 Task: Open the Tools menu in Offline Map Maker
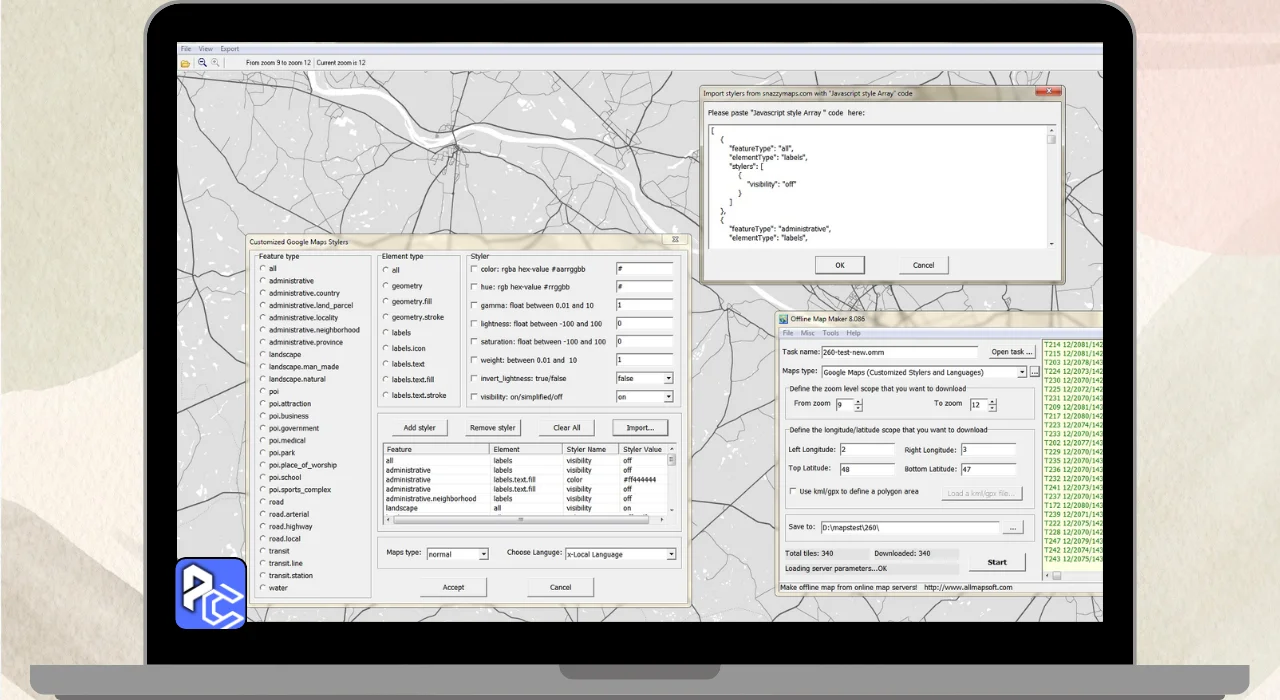click(x=830, y=333)
